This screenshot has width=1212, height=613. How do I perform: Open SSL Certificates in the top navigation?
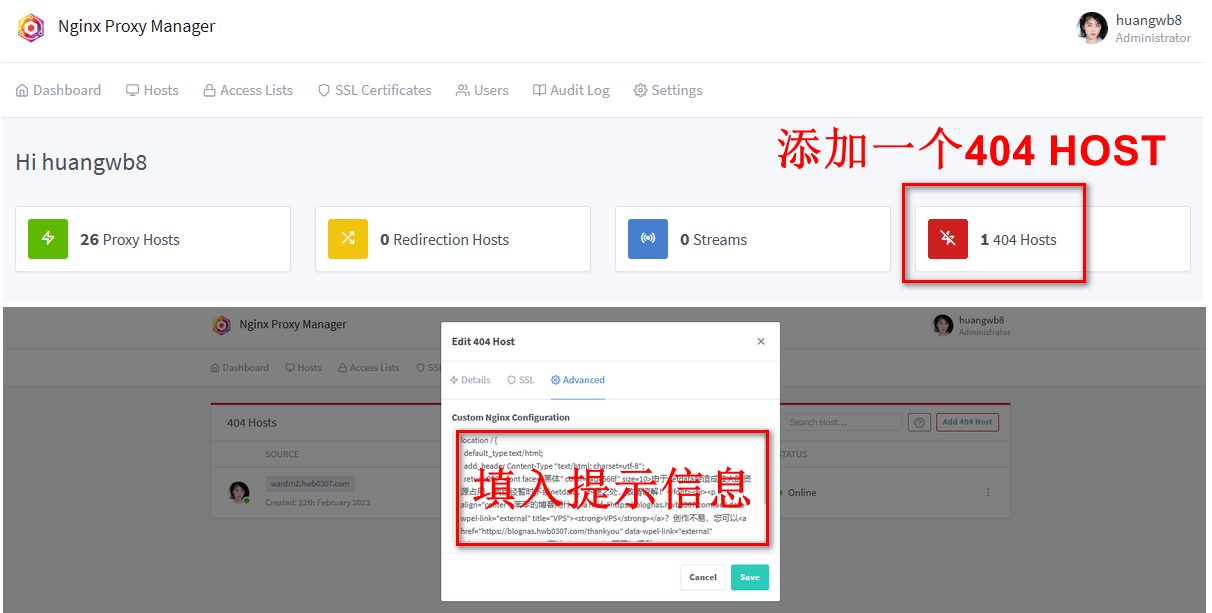[x=374, y=90]
